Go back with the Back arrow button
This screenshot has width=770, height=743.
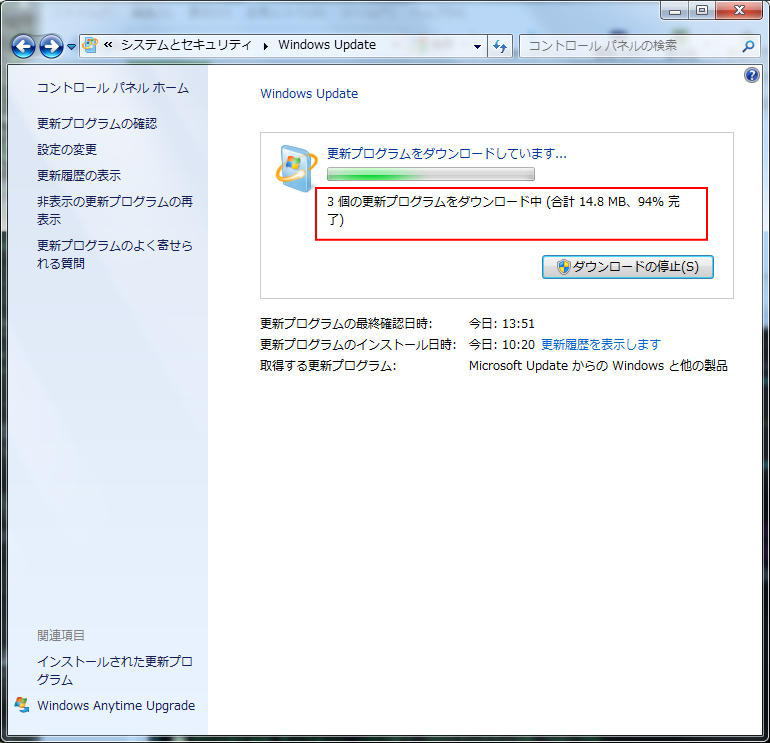coord(23,47)
